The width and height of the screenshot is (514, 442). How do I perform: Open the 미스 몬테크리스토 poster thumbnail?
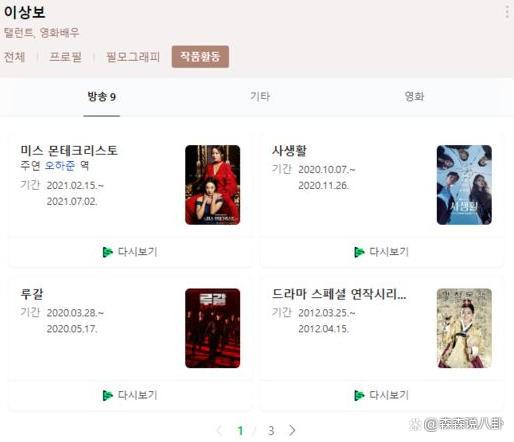(213, 185)
